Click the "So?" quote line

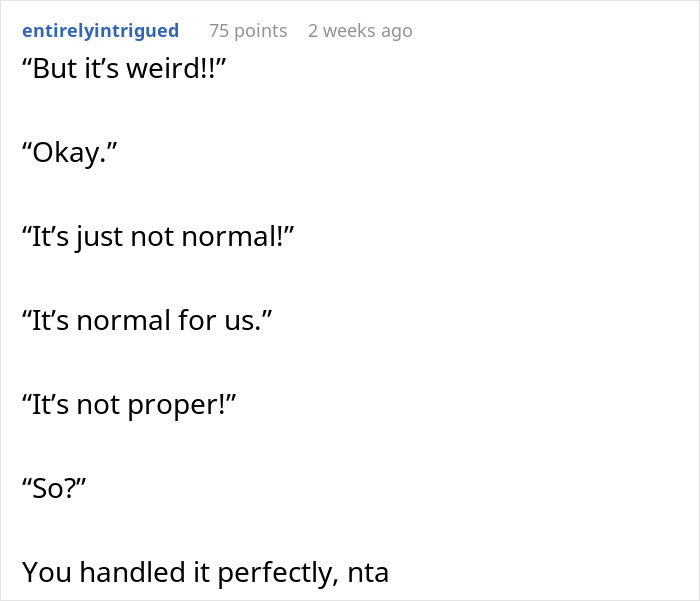(x=54, y=488)
